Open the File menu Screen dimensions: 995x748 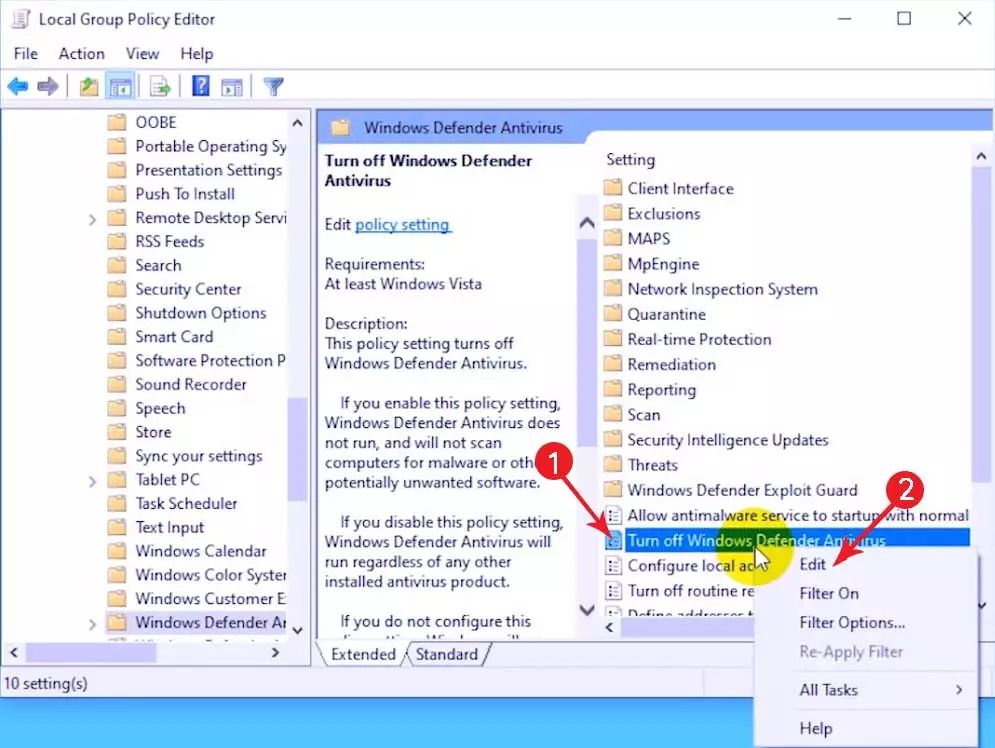click(x=25, y=54)
